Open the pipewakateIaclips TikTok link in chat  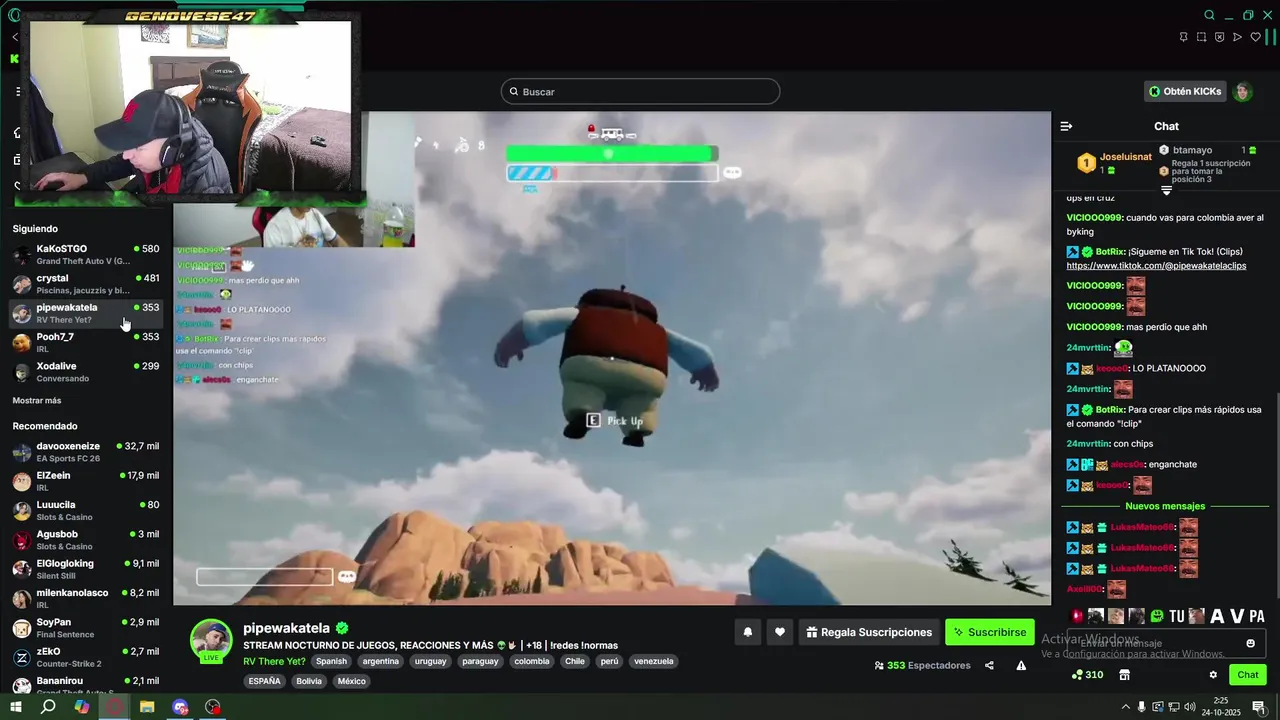(1156, 266)
